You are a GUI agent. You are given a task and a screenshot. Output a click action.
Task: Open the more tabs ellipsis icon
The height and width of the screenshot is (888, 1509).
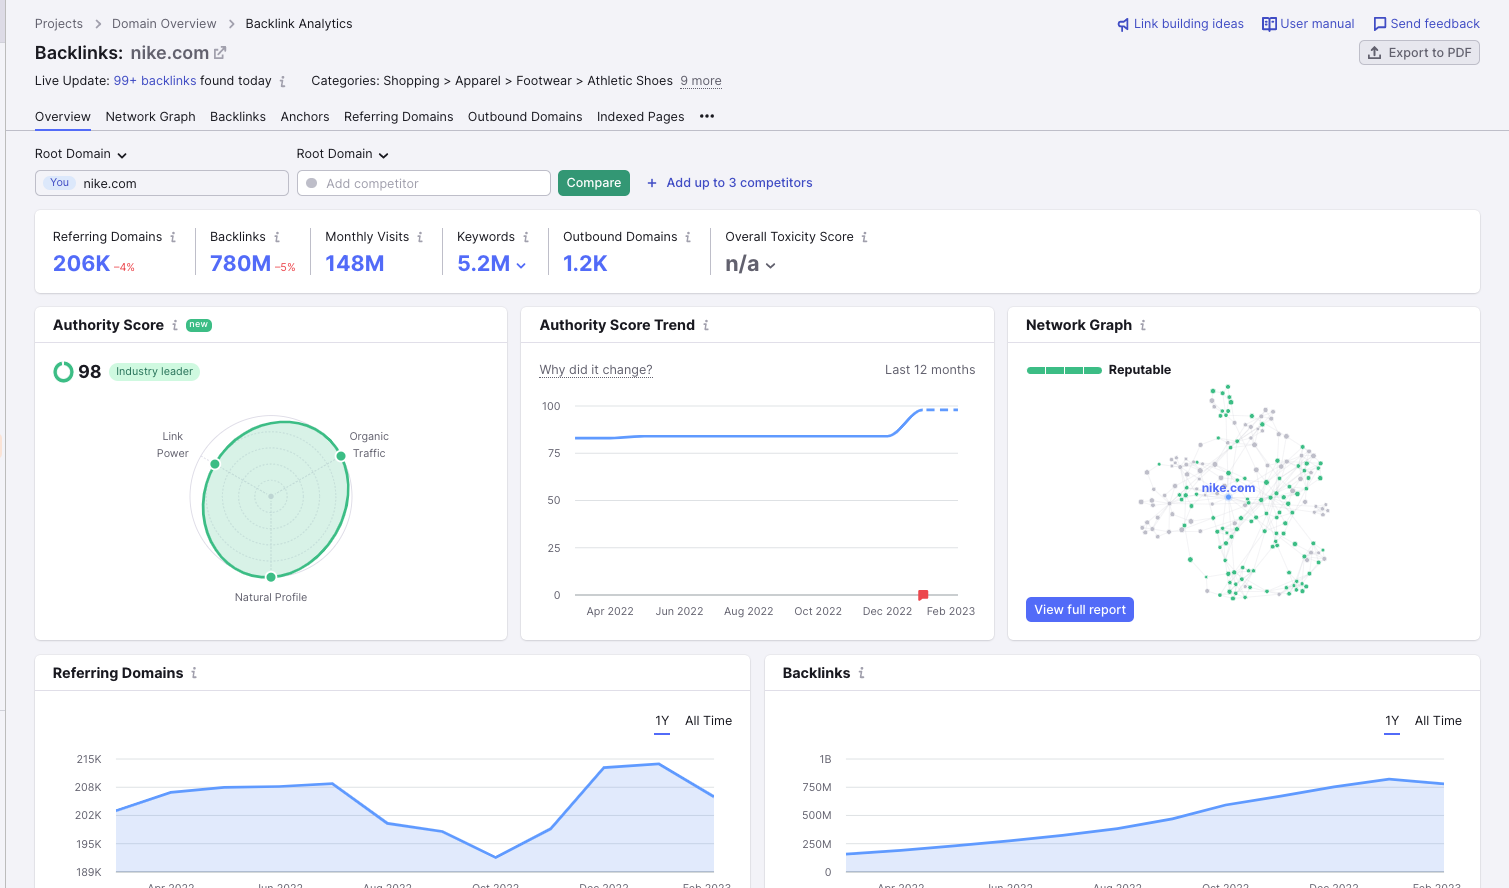coord(707,117)
